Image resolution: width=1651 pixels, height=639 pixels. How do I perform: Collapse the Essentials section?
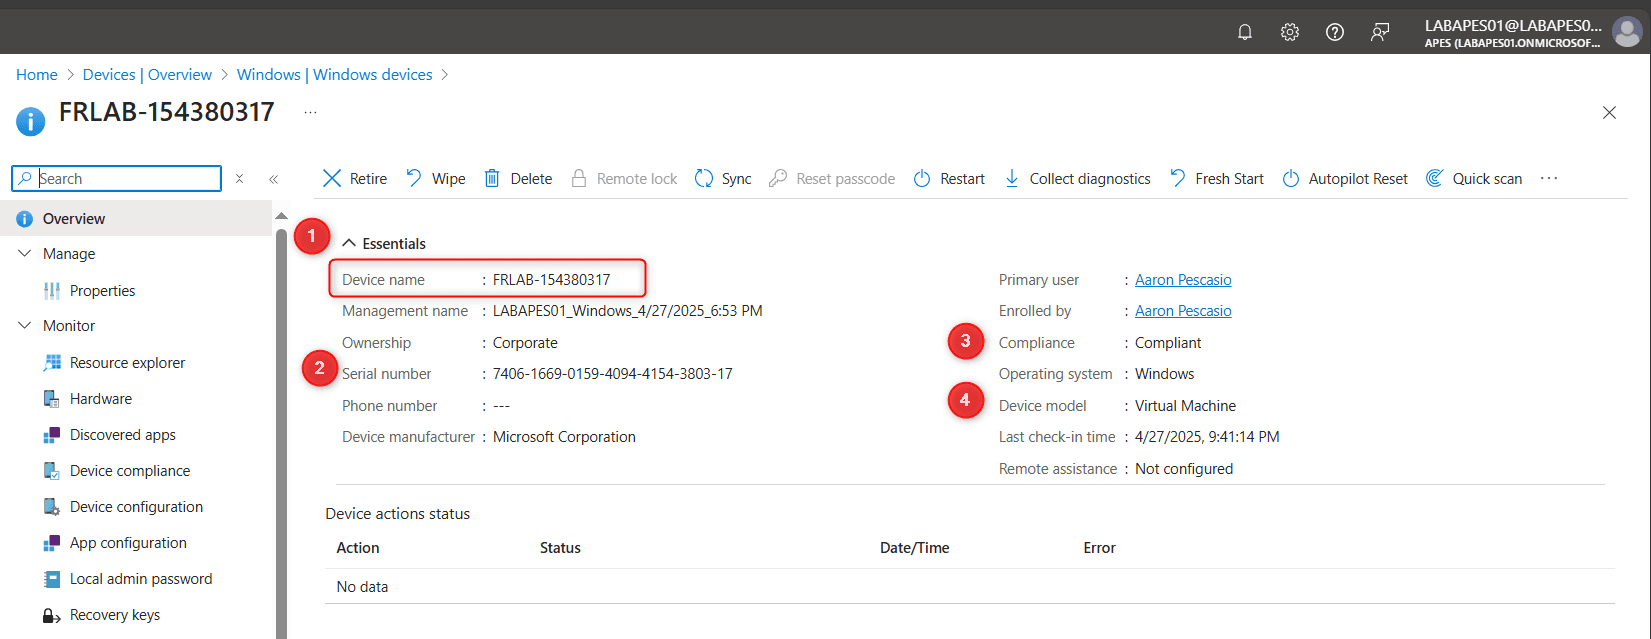350,244
